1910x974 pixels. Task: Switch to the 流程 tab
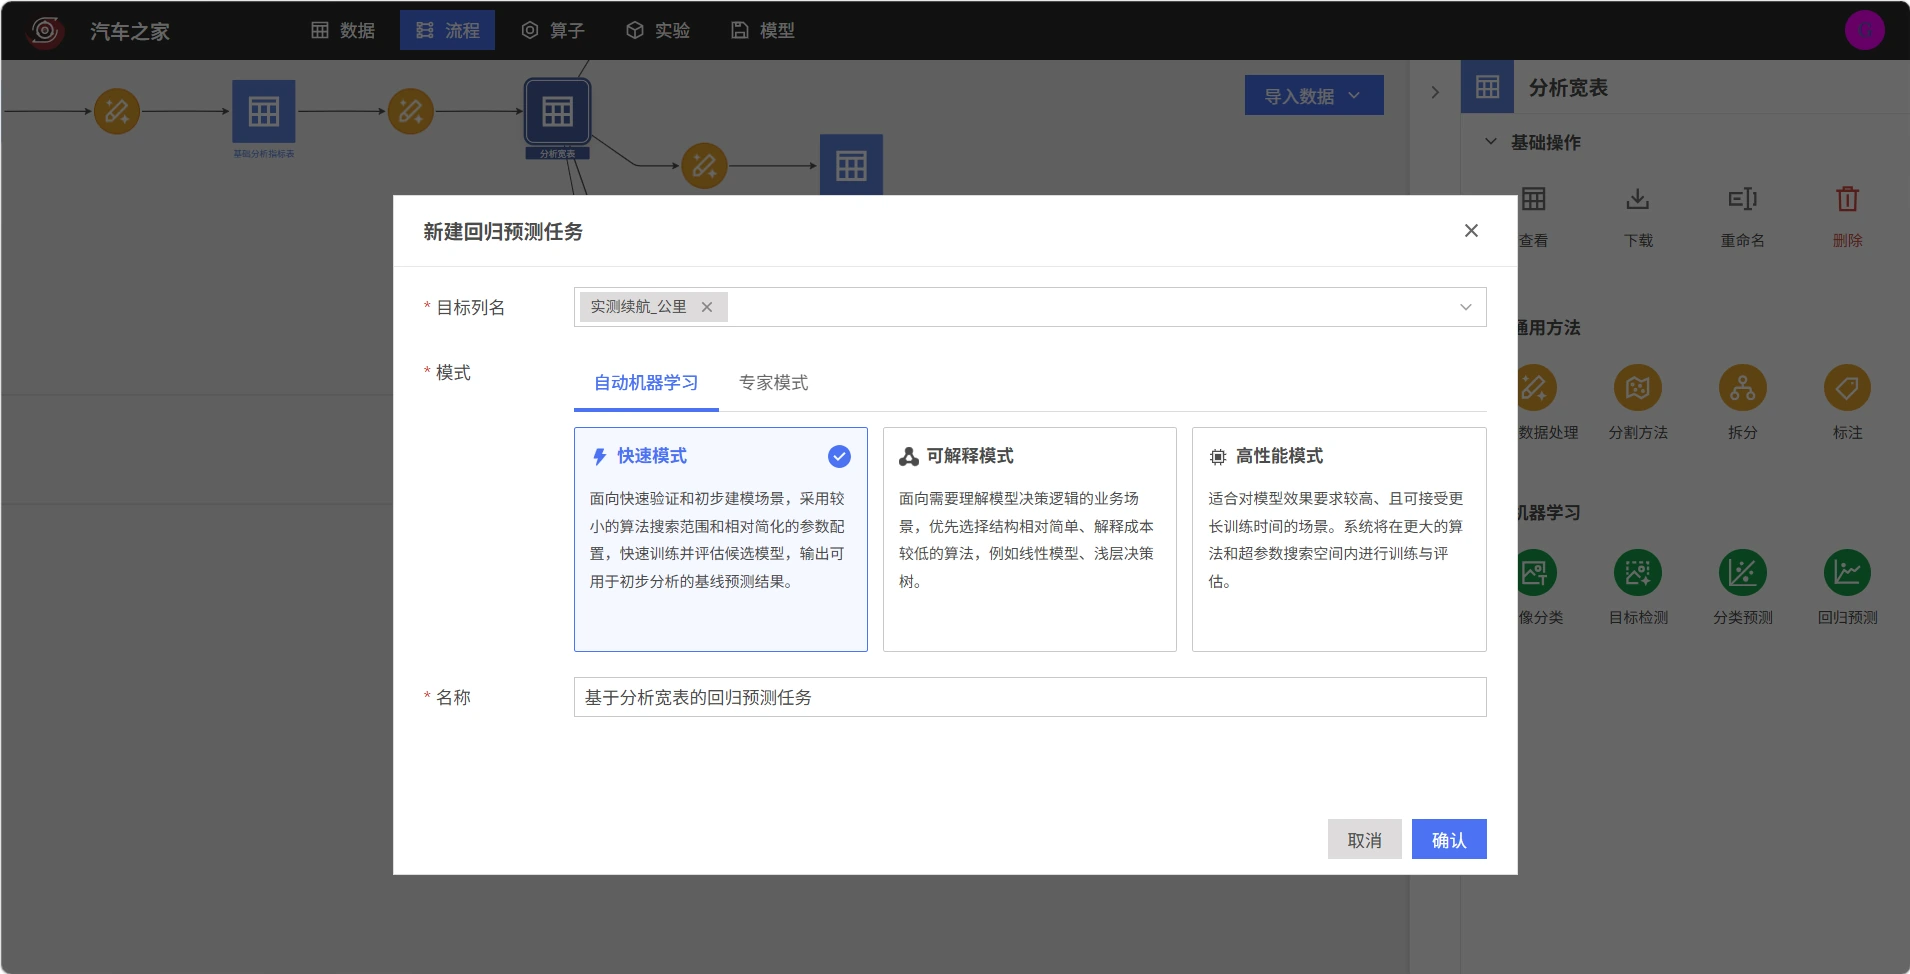447,30
